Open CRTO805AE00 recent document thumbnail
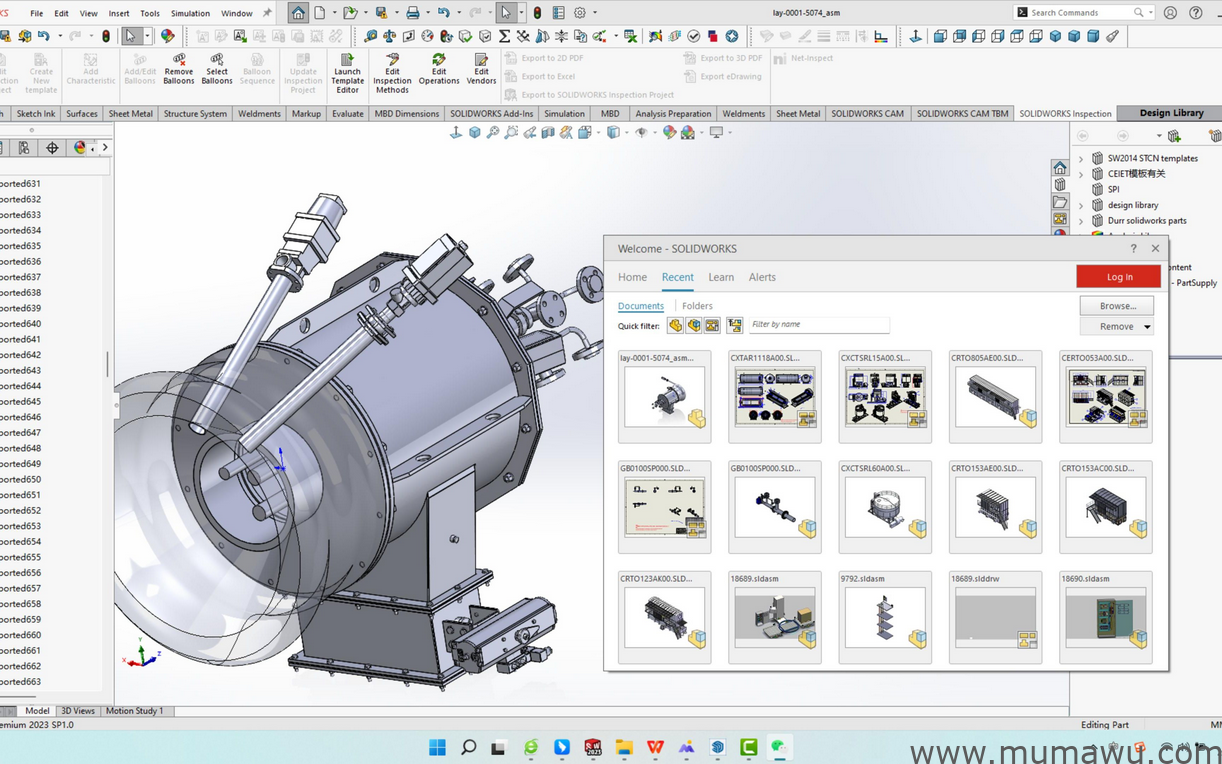The image size is (1222, 764). tap(995, 396)
